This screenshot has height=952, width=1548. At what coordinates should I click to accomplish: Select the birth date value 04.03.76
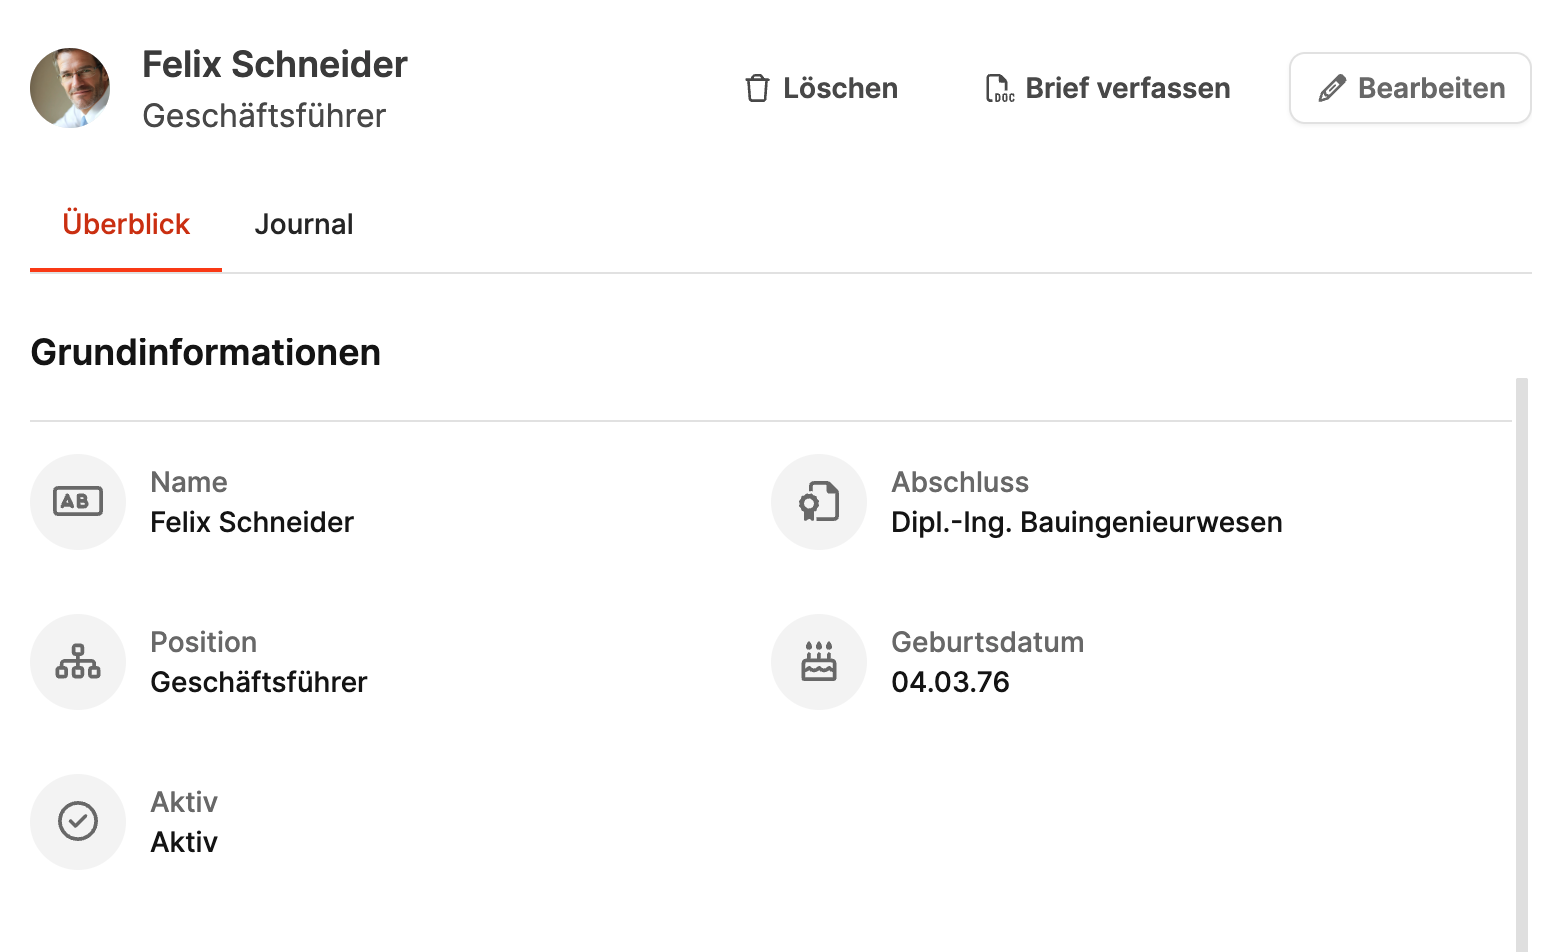[950, 682]
